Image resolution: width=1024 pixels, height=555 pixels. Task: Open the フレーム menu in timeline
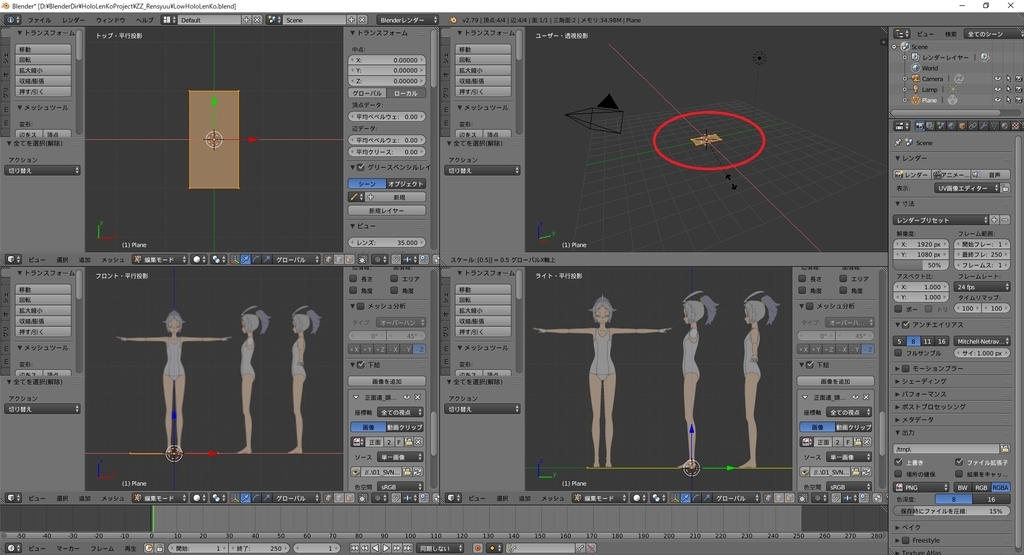102,548
